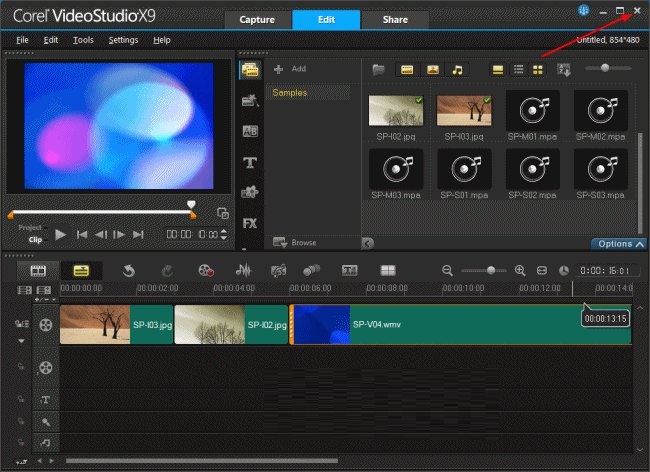650x472 pixels.
Task: Open the sort clips in library menu
Action: (x=564, y=70)
